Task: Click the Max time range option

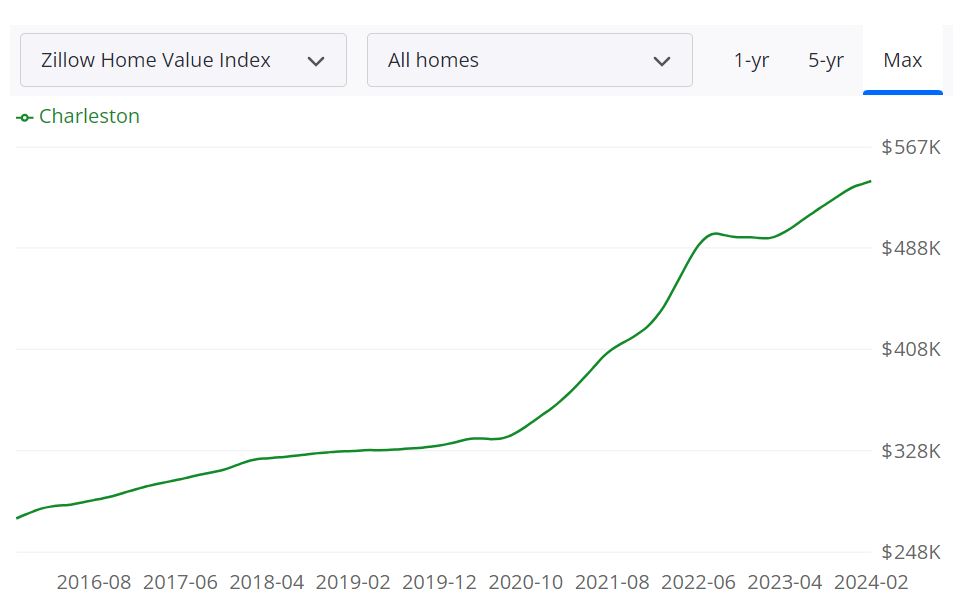Action: tap(903, 60)
